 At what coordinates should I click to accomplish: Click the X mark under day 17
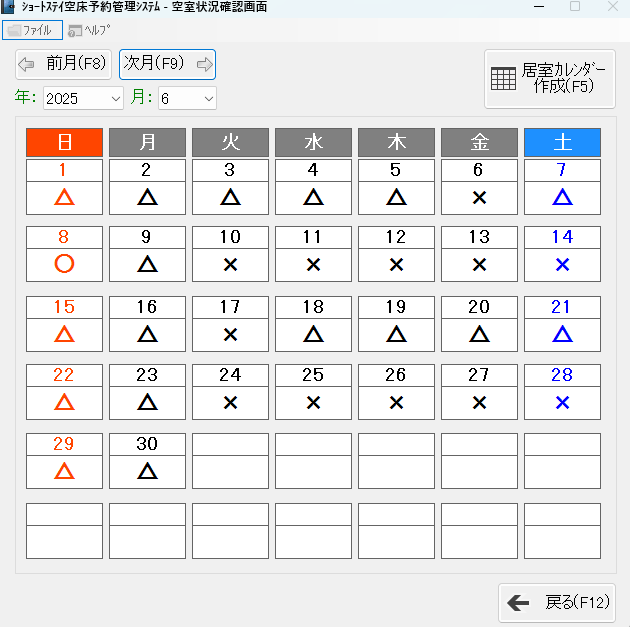click(x=230, y=335)
